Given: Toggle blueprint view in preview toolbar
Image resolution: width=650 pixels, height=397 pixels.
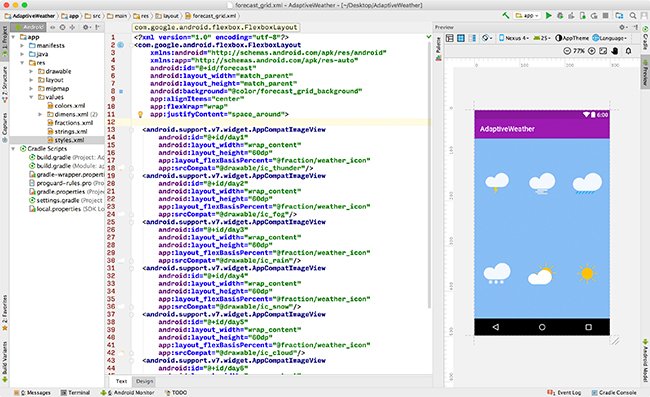Looking at the screenshot, I should pyautogui.click(x=461, y=38).
